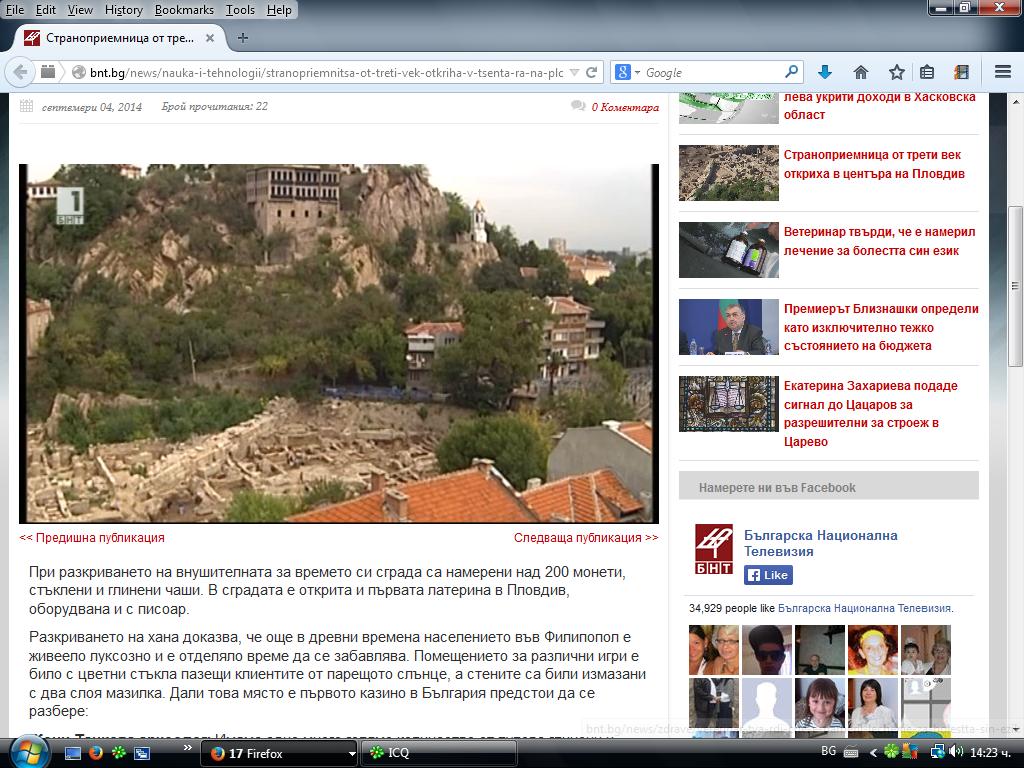Go to the Firefox home page

point(861,72)
